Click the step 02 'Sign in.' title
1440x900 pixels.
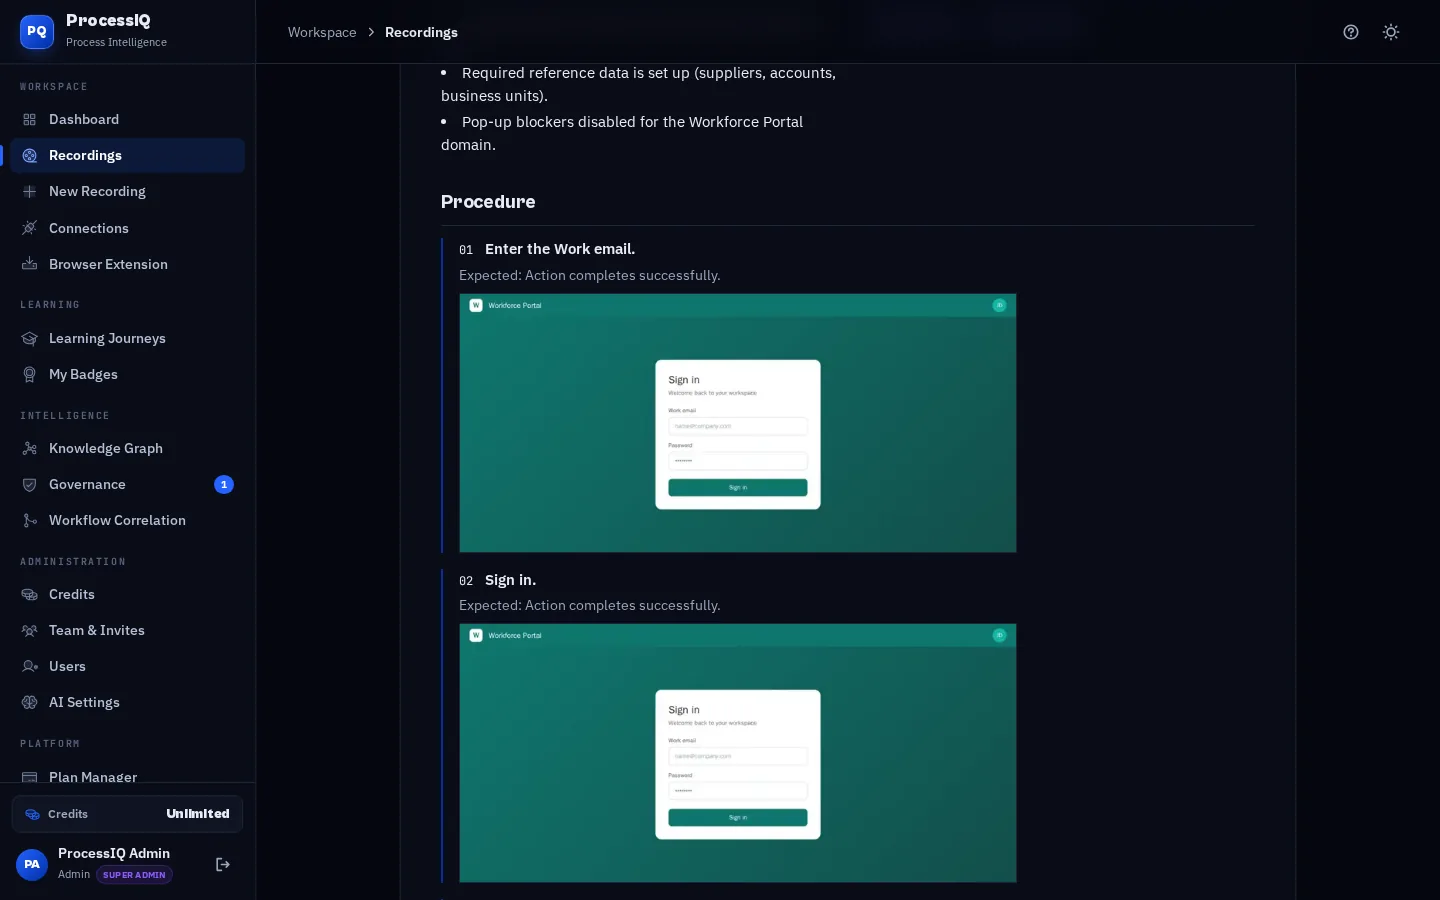pos(510,580)
